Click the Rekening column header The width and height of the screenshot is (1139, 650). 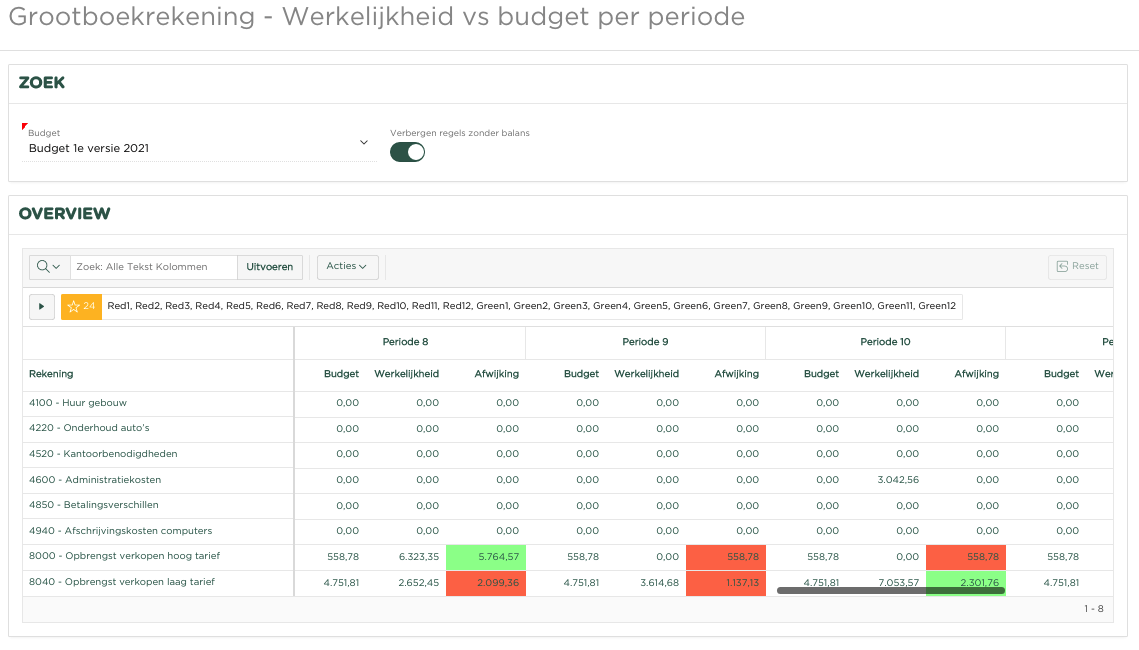point(51,374)
